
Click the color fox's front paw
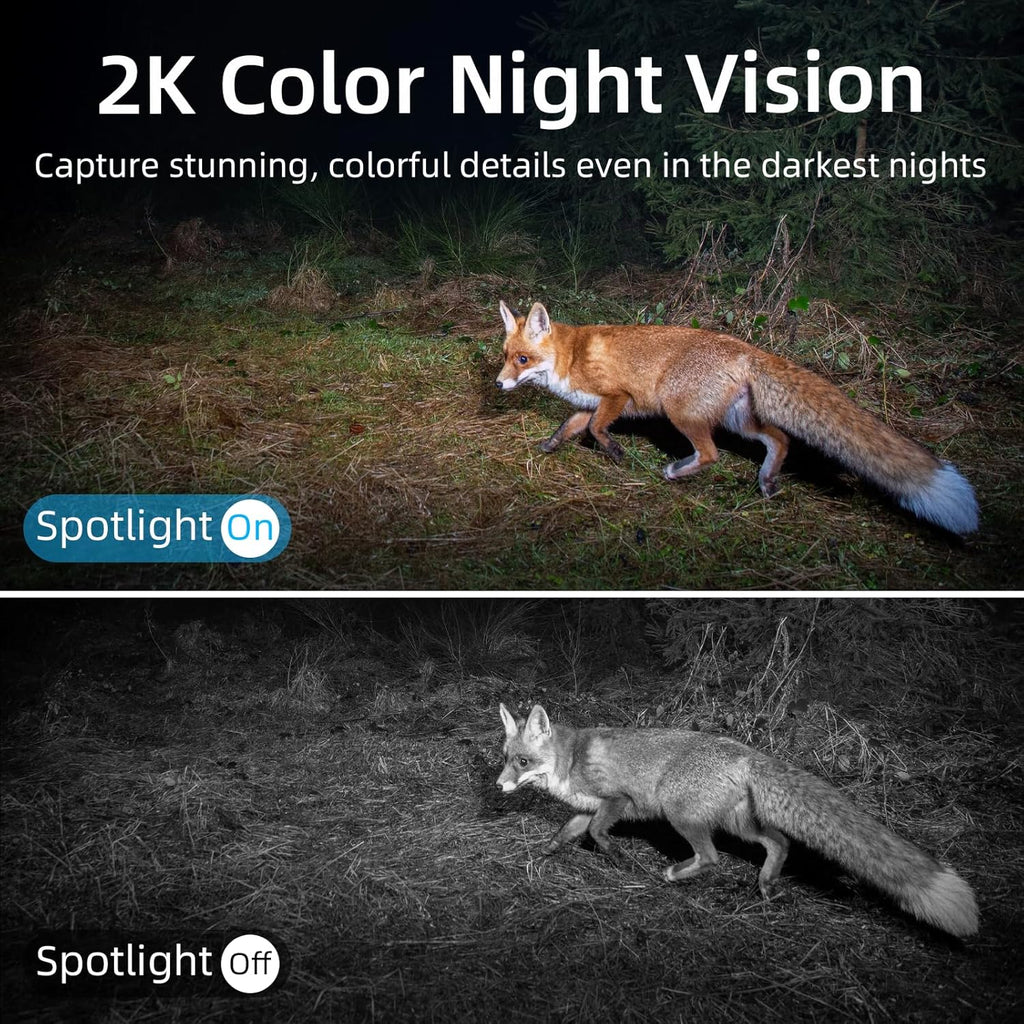[551, 445]
